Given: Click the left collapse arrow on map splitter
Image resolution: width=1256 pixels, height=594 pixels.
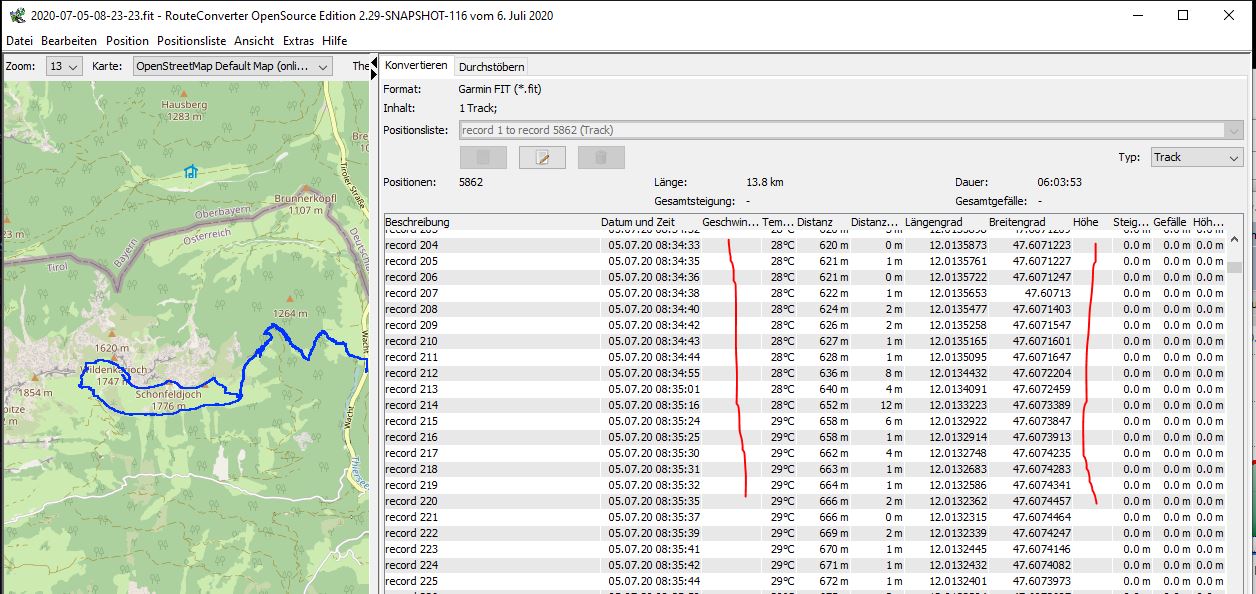Looking at the screenshot, I should pos(374,61).
